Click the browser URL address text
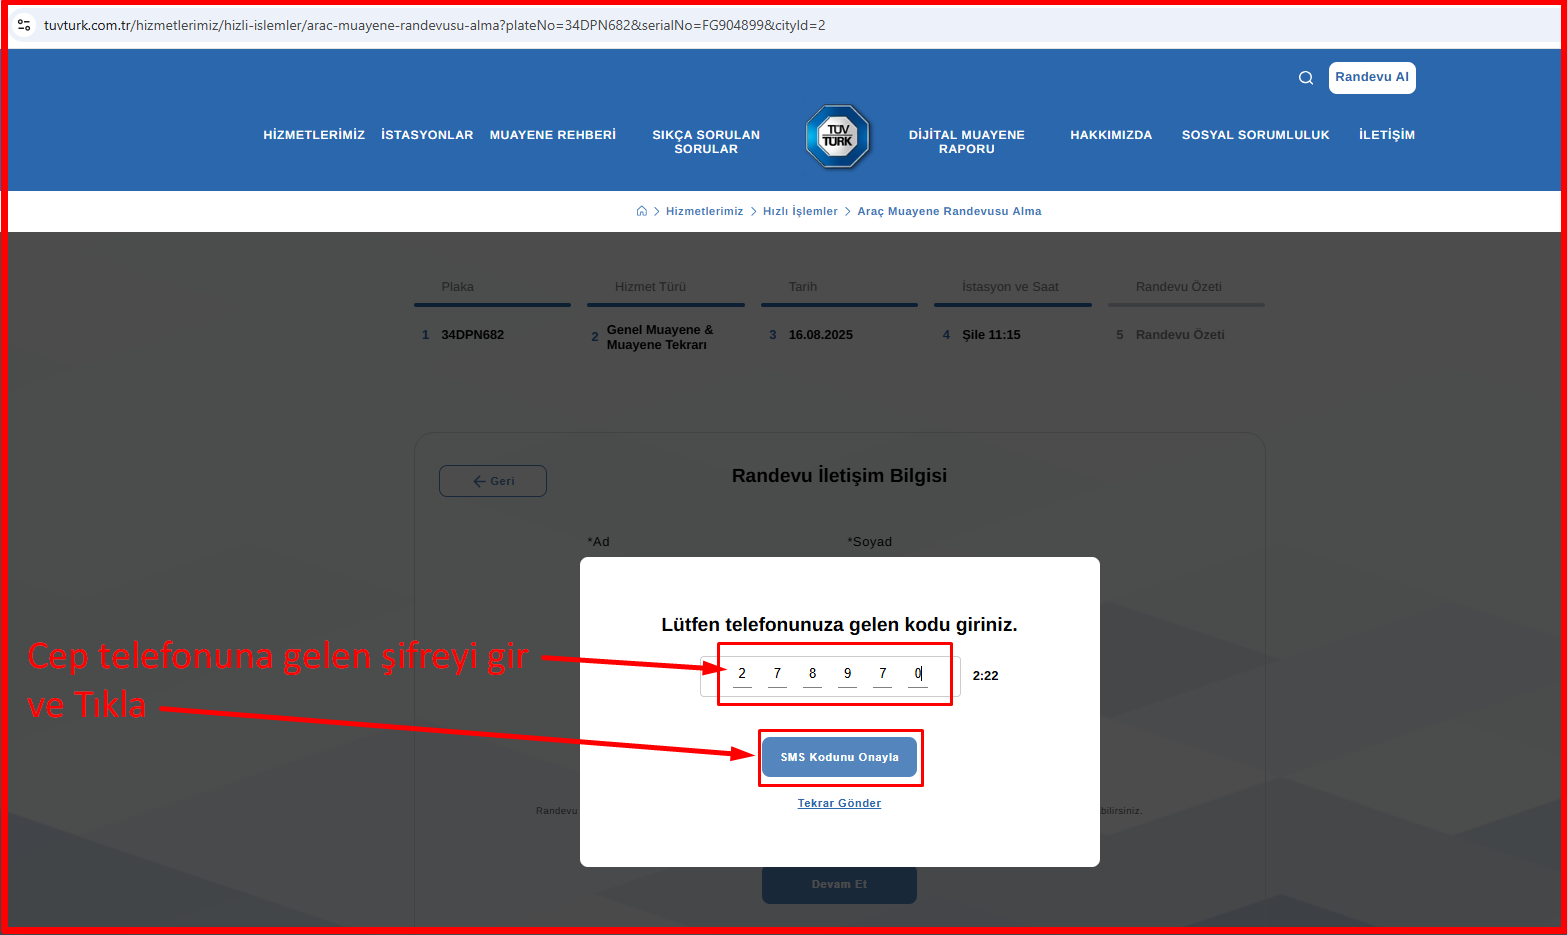1567x935 pixels. 434,25
